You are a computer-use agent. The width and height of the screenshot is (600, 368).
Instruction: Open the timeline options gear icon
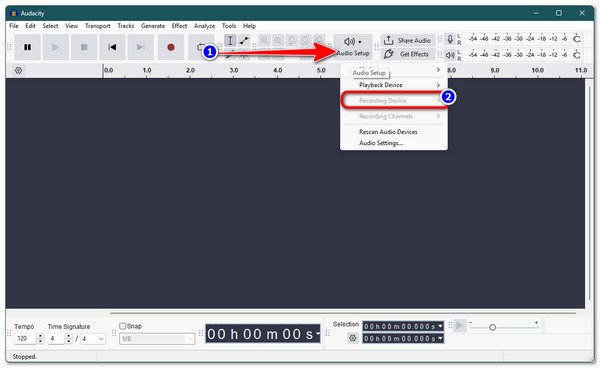coord(18,70)
